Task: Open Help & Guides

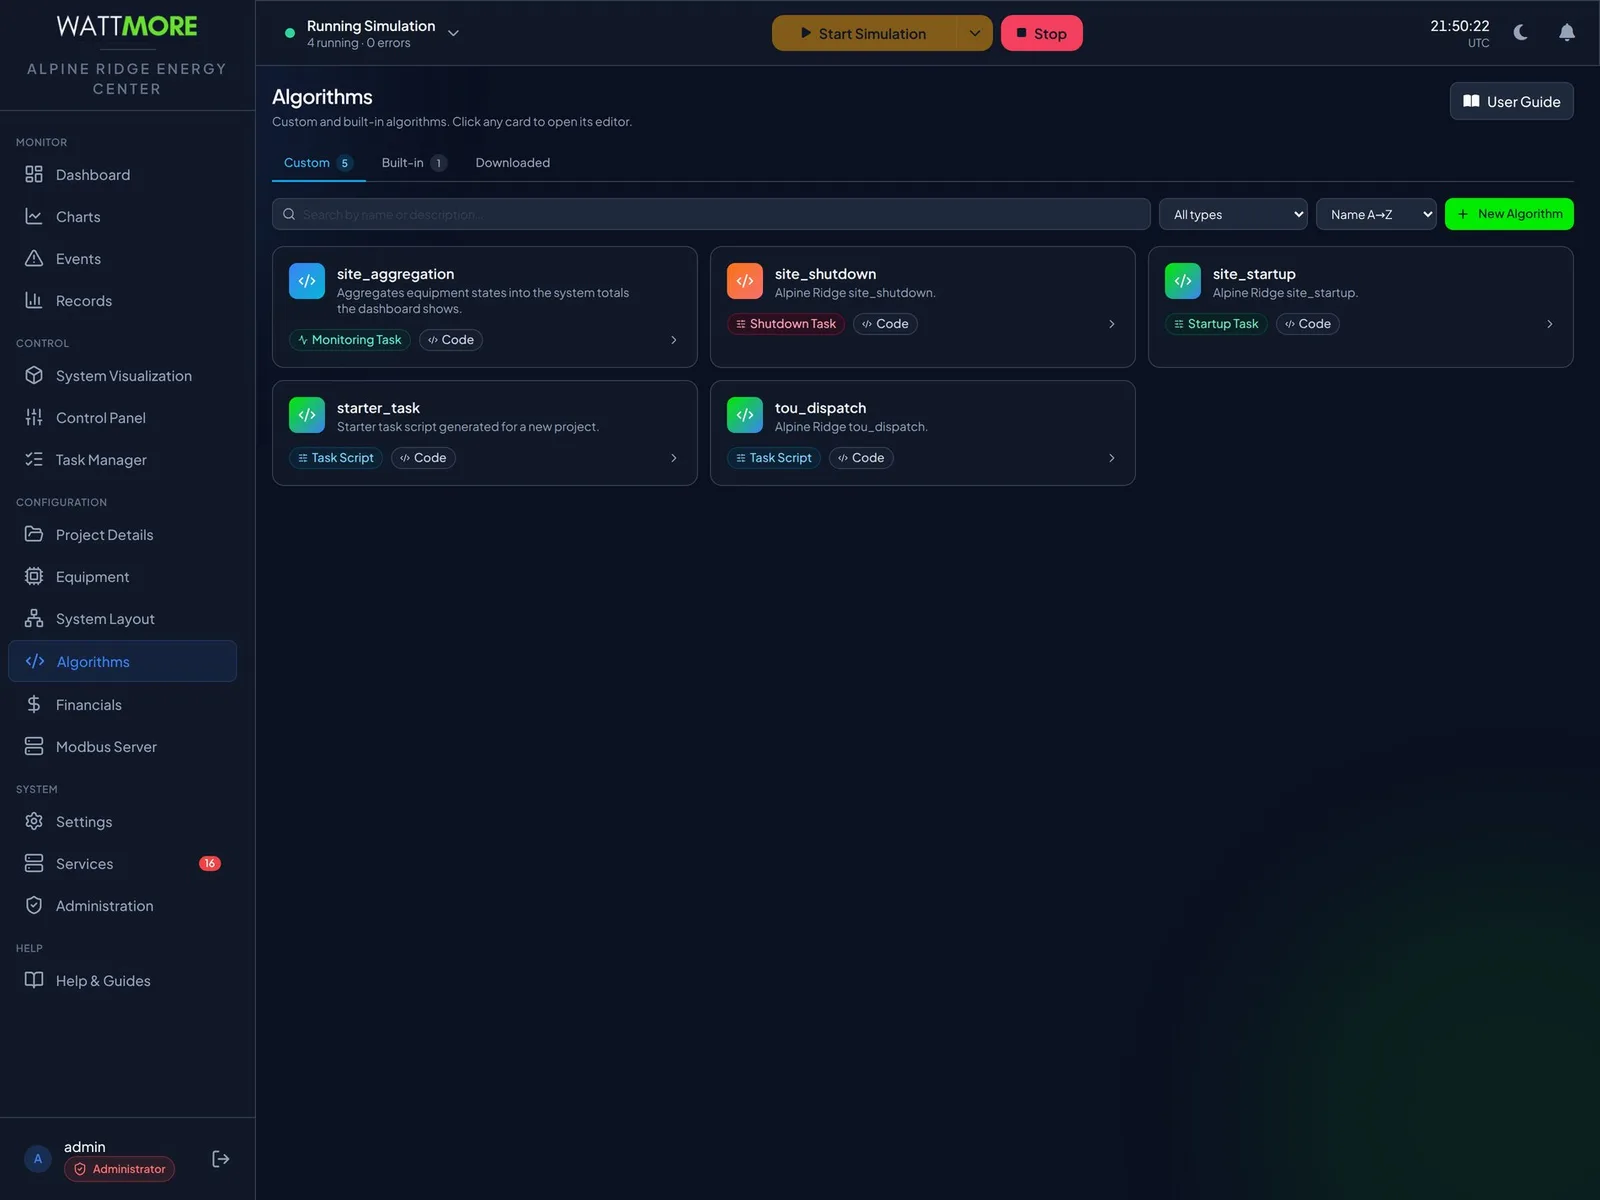Action: click(122, 981)
